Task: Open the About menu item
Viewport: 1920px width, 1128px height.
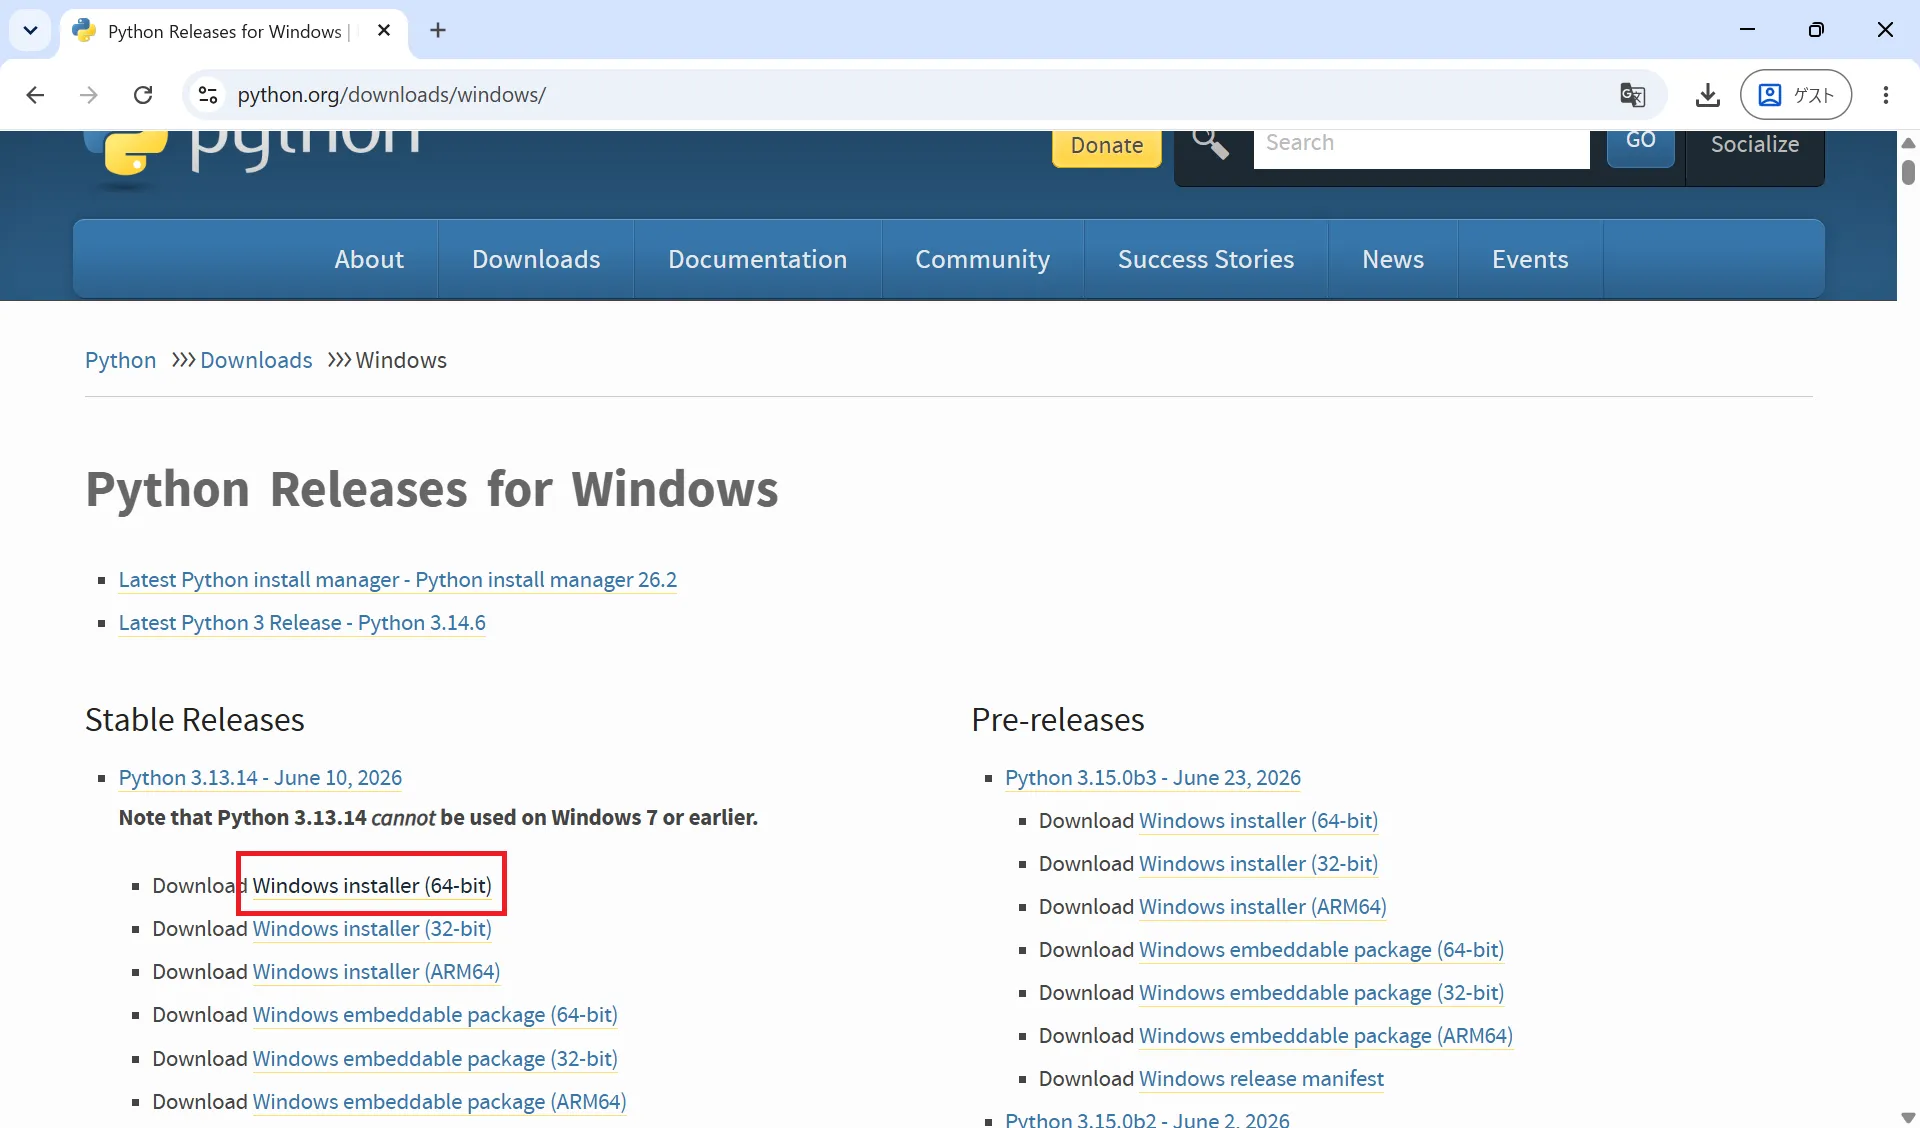Action: point(369,259)
